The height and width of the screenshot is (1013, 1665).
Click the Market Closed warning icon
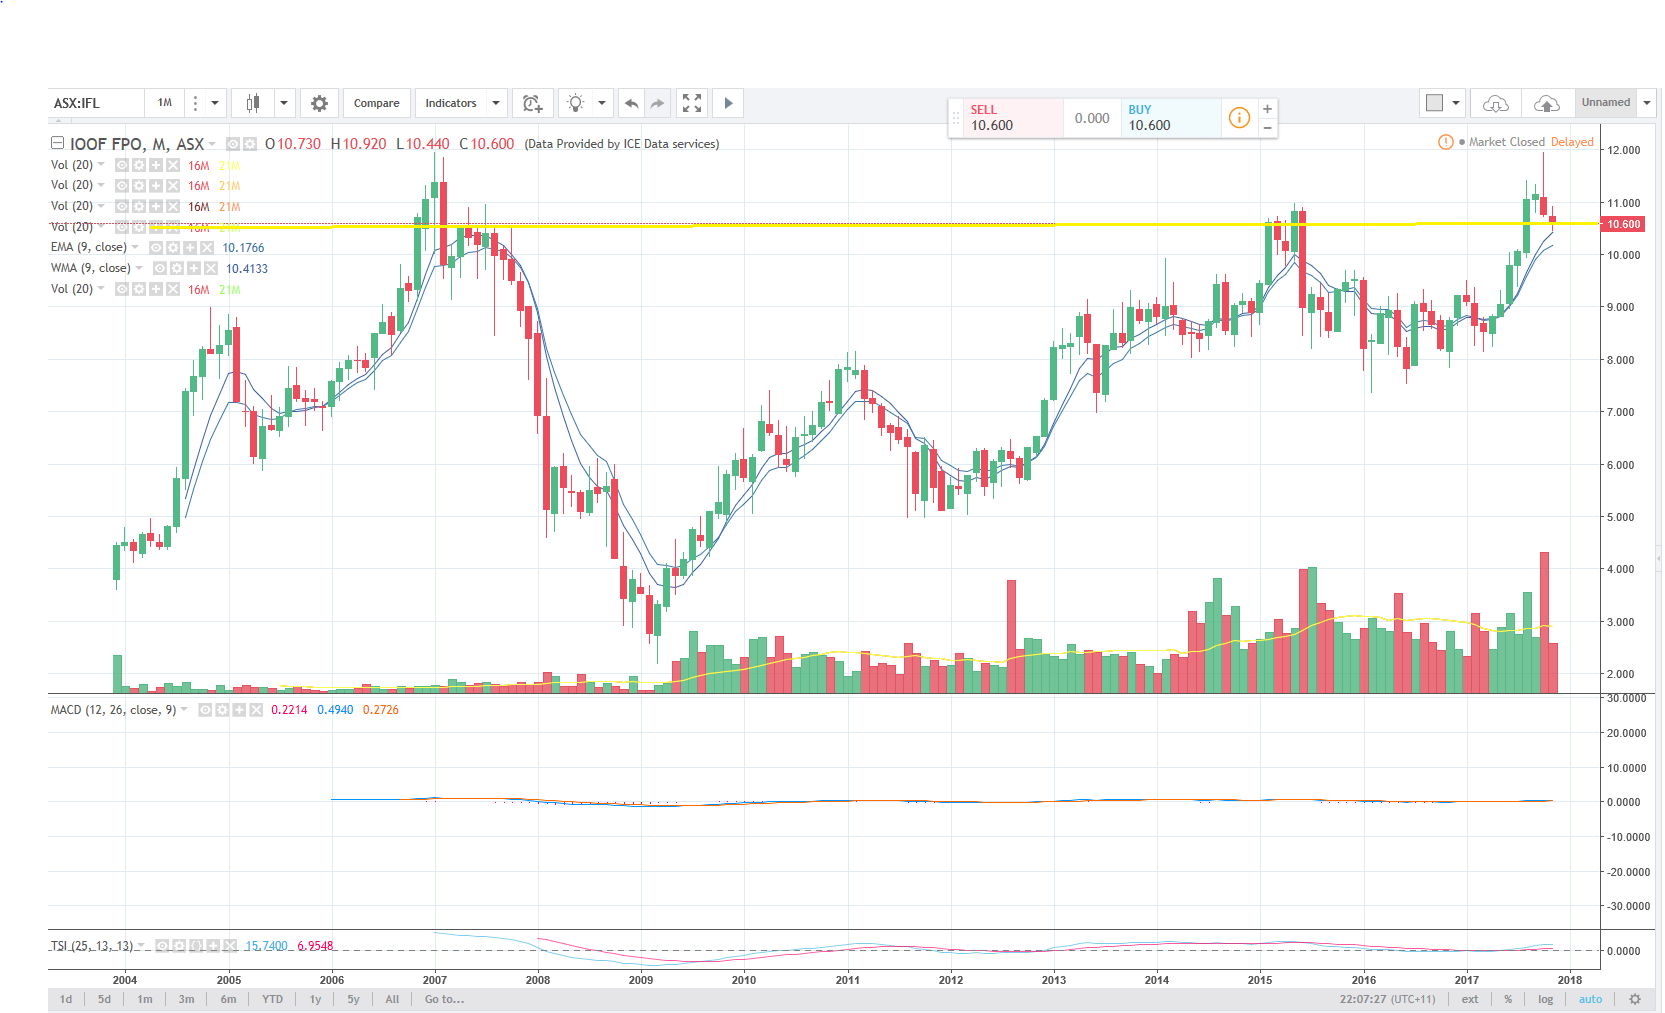[x=1445, y=142]
